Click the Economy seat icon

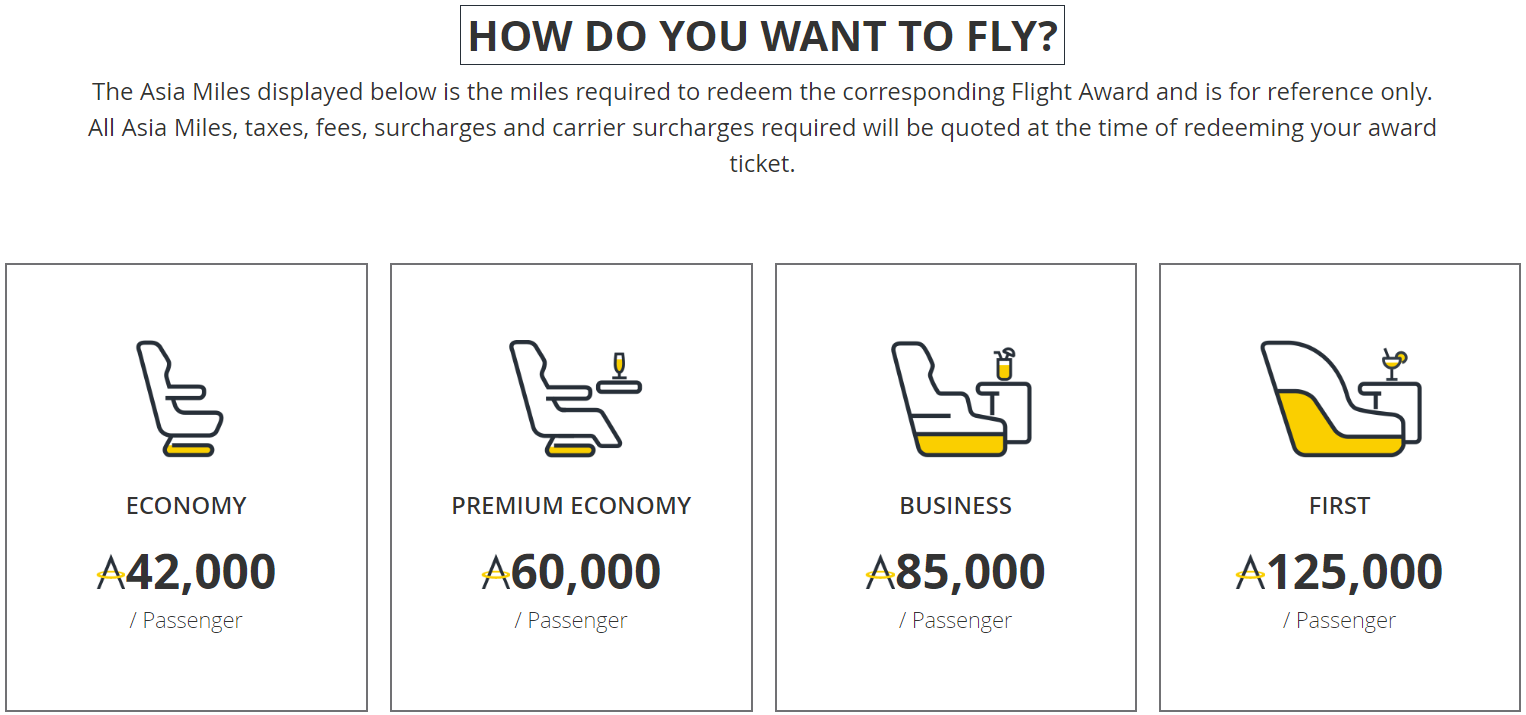pyautogui.click(x=180, y=399)
